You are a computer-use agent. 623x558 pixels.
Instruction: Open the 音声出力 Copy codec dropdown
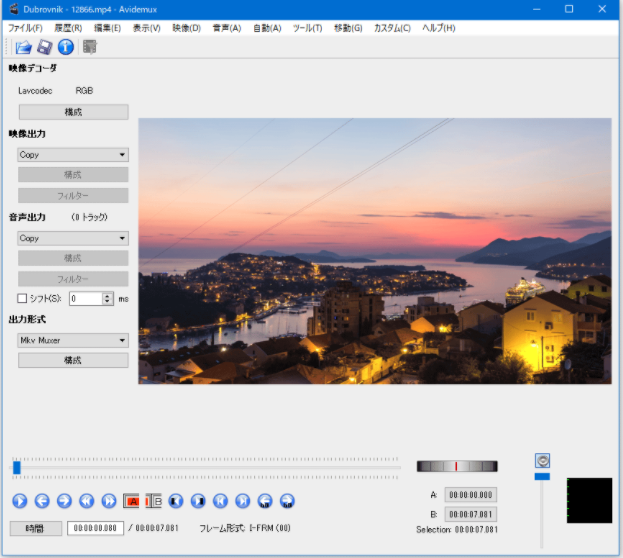(x=73, y=238)
